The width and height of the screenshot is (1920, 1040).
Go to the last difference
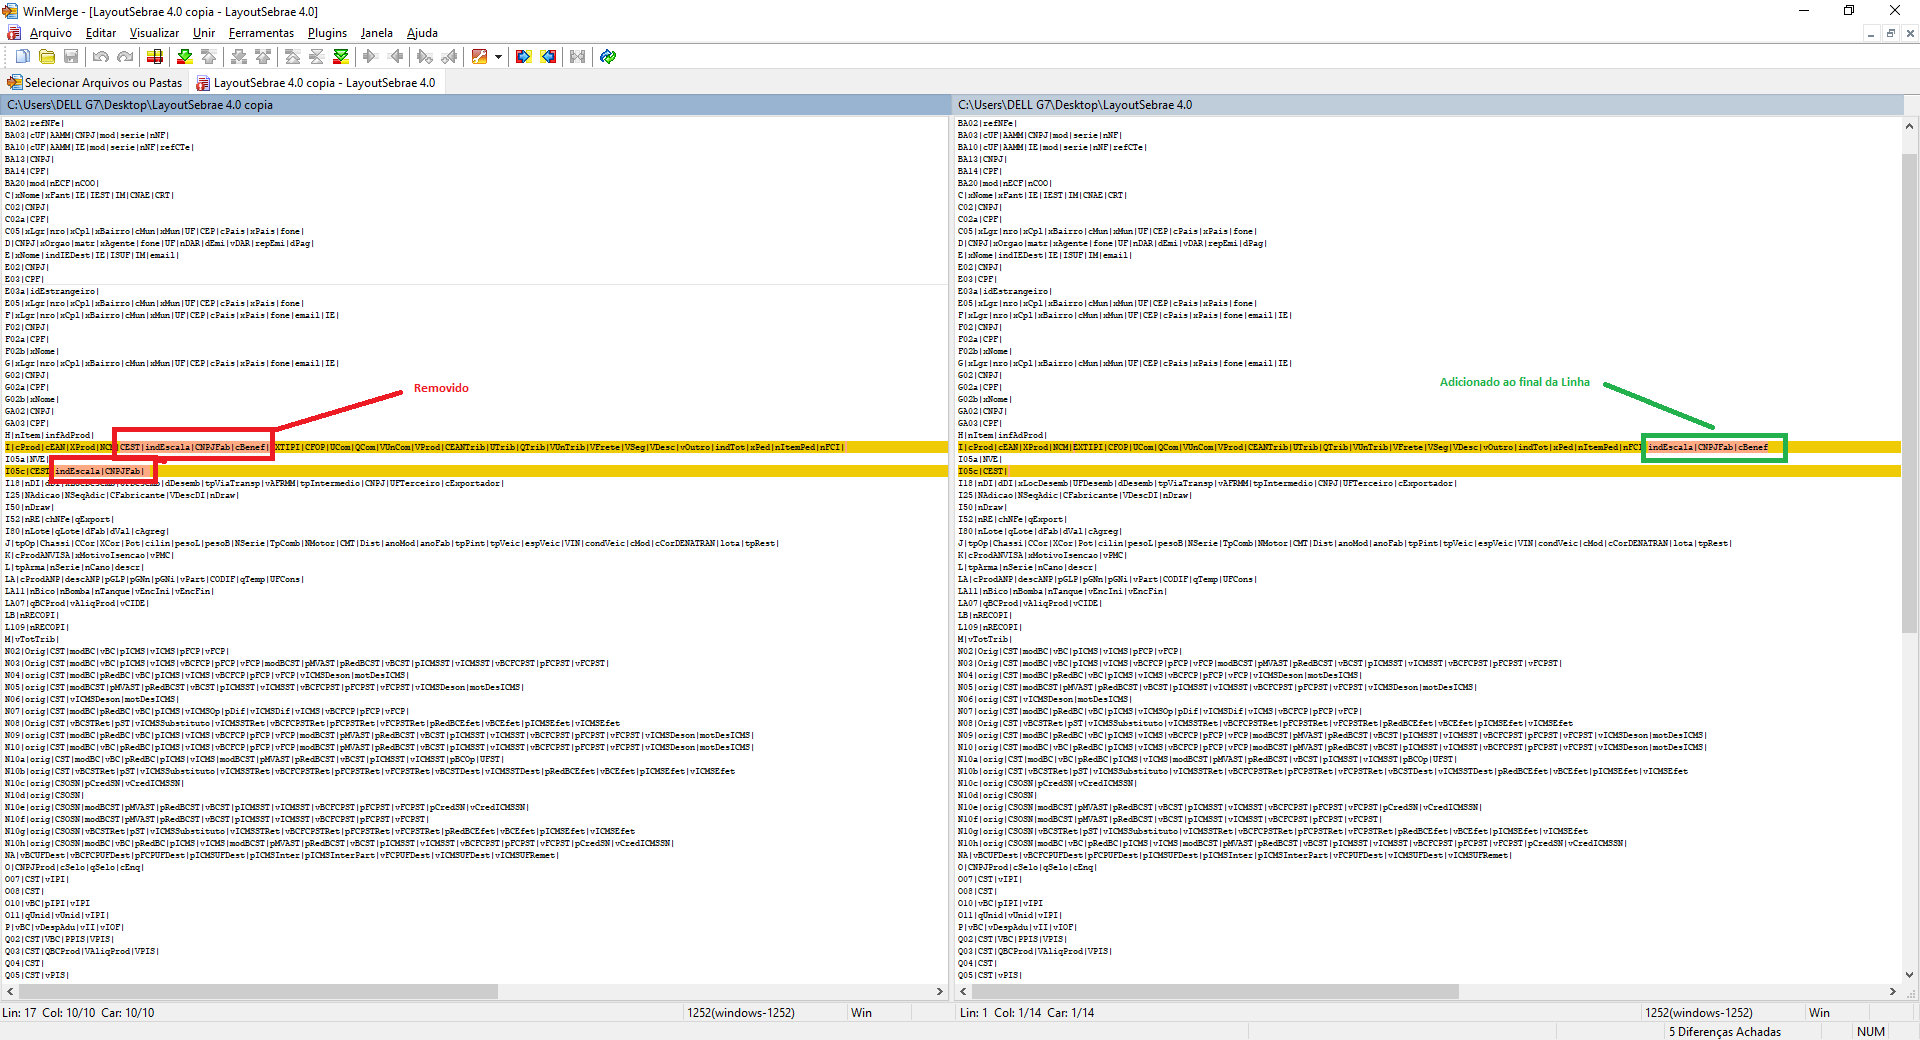coord(341,57)
